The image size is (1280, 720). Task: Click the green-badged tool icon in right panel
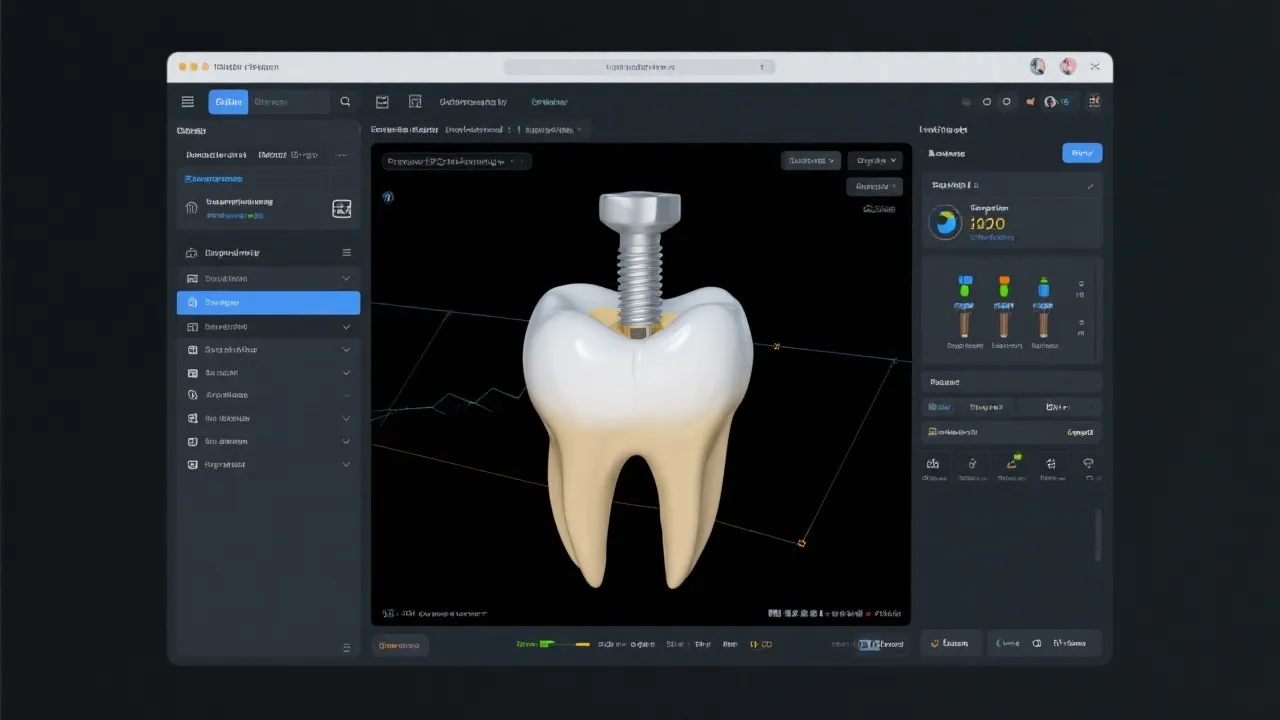tap(1011, 463)
